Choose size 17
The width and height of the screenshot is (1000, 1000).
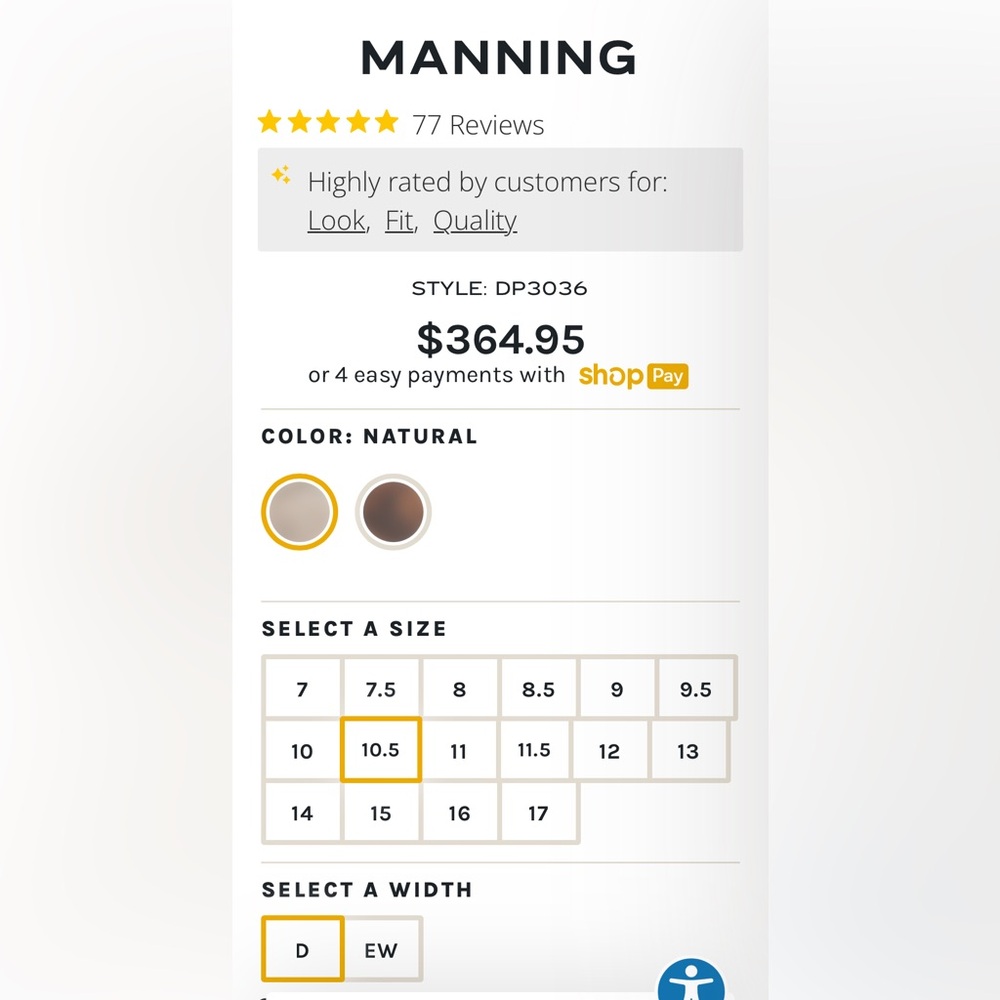click(538, 813)
